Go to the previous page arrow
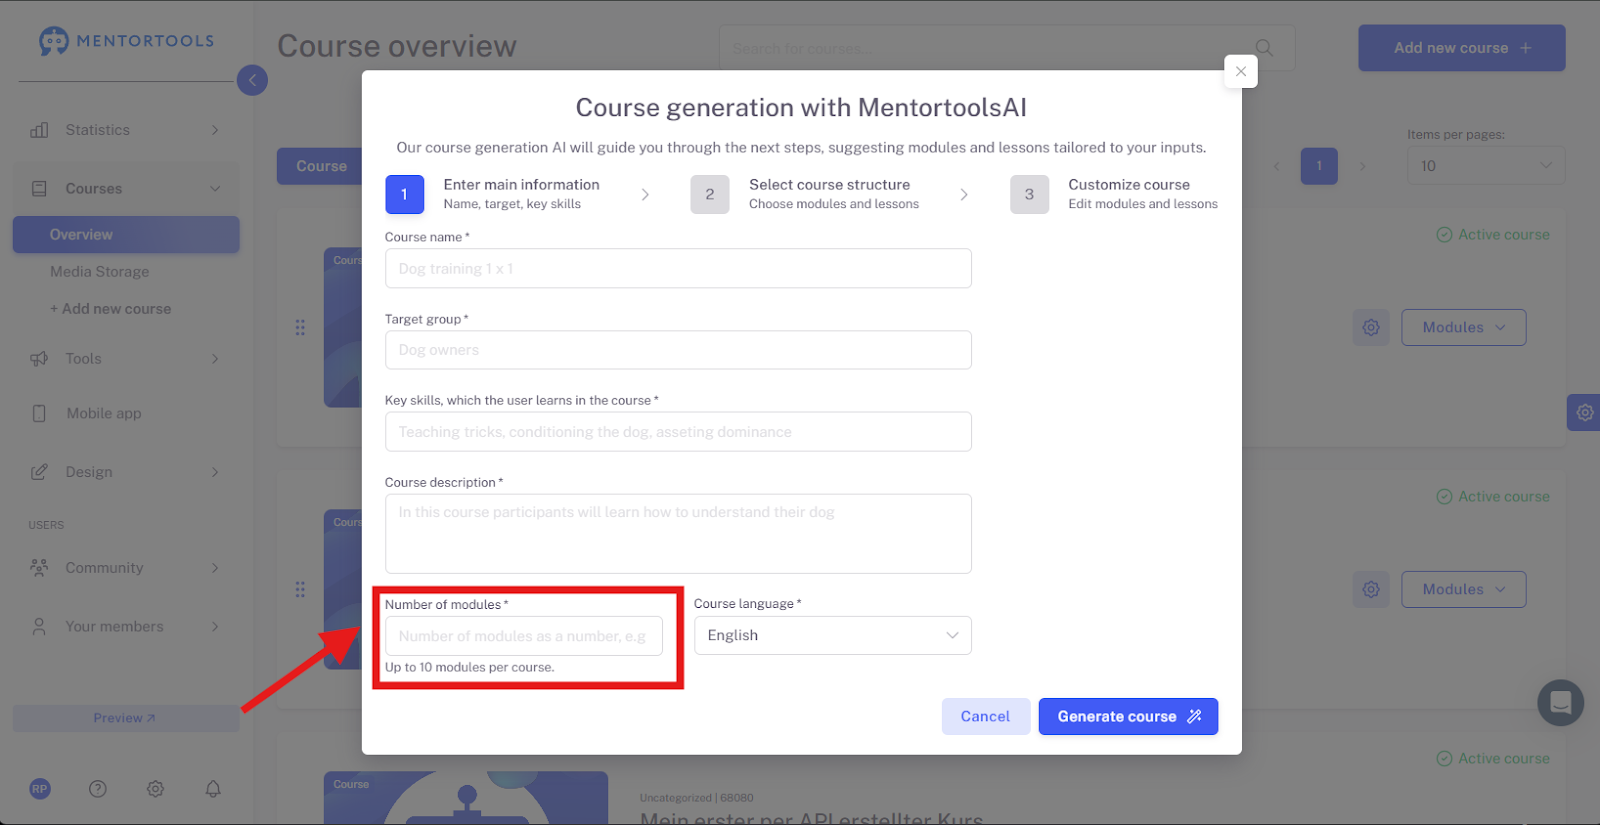This screenshot has height=825, width=1600. pyautogui.click(x=1276, y=166)
